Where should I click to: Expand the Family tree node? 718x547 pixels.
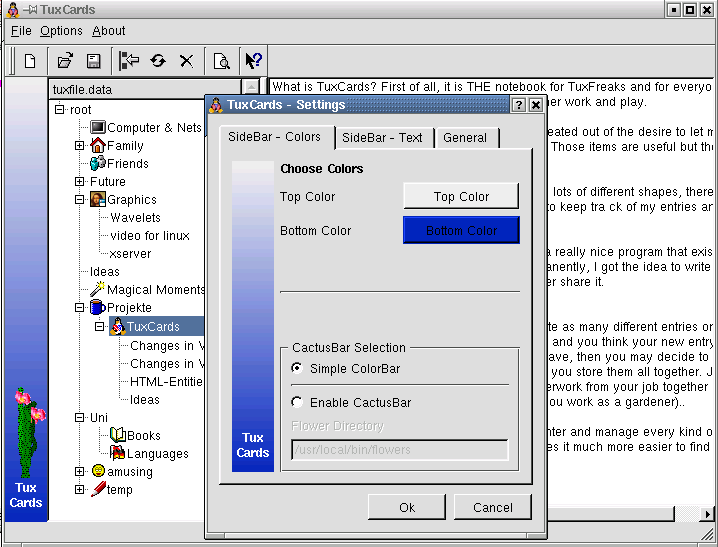(x=79, y=145)
